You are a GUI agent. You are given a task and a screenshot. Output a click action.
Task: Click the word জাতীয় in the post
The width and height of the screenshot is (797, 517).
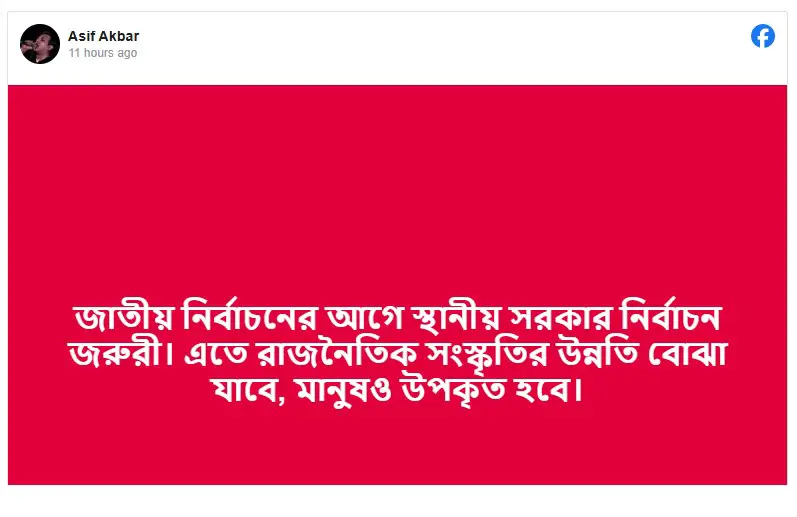124,317
